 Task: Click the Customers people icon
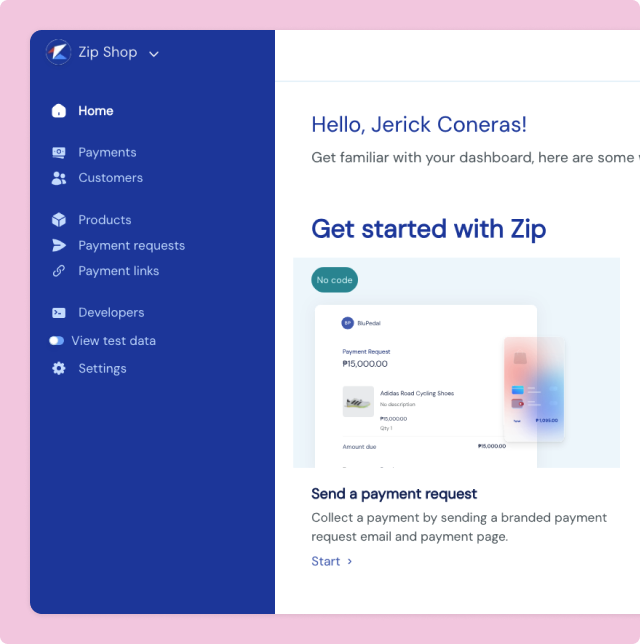59,178
